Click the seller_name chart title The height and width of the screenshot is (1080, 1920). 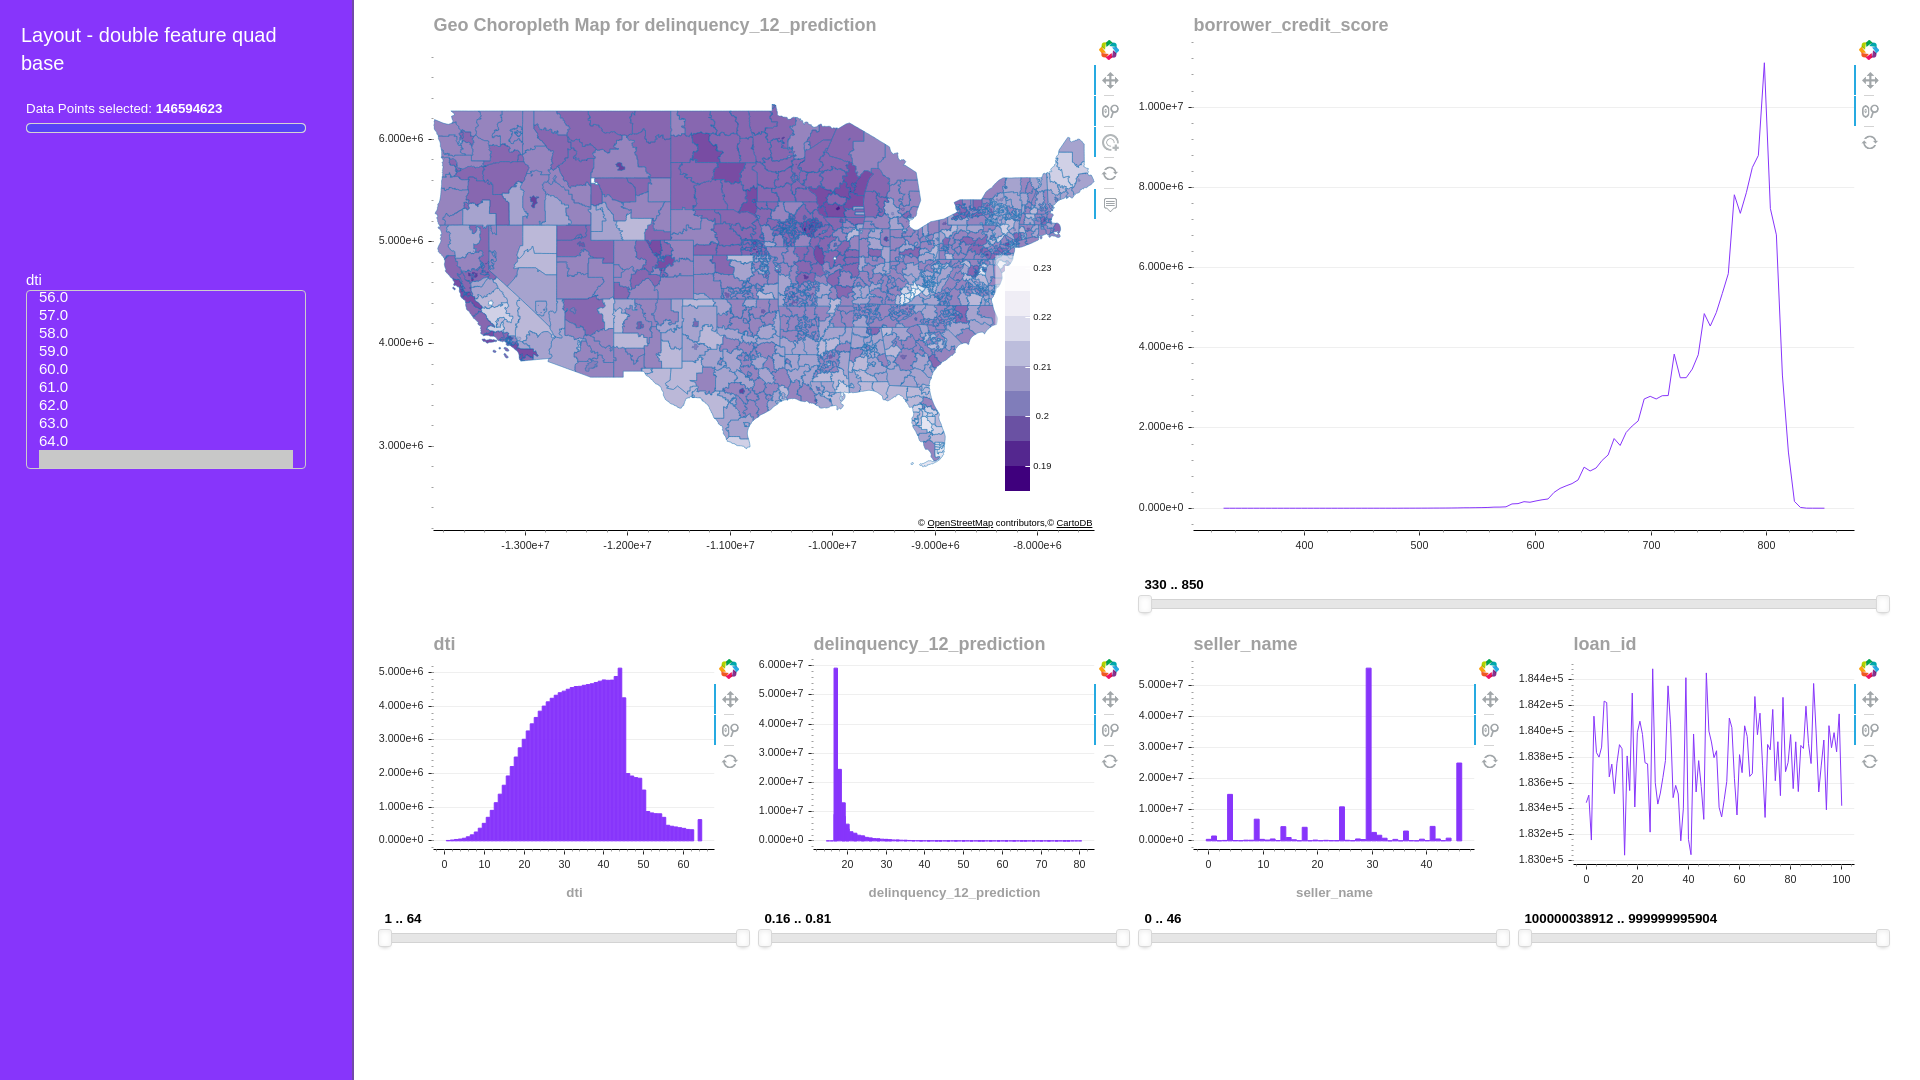[x=1245, y=644]
